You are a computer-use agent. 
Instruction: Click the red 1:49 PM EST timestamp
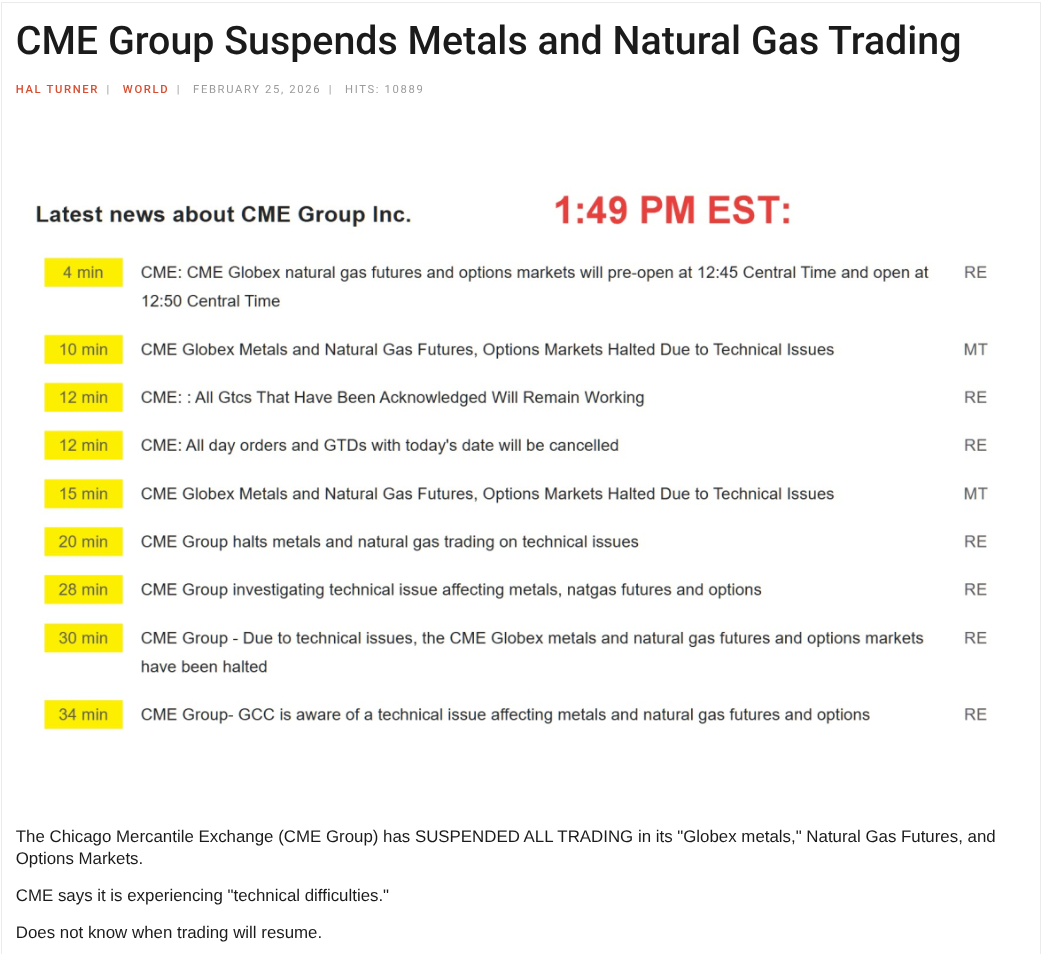[672, 211]
